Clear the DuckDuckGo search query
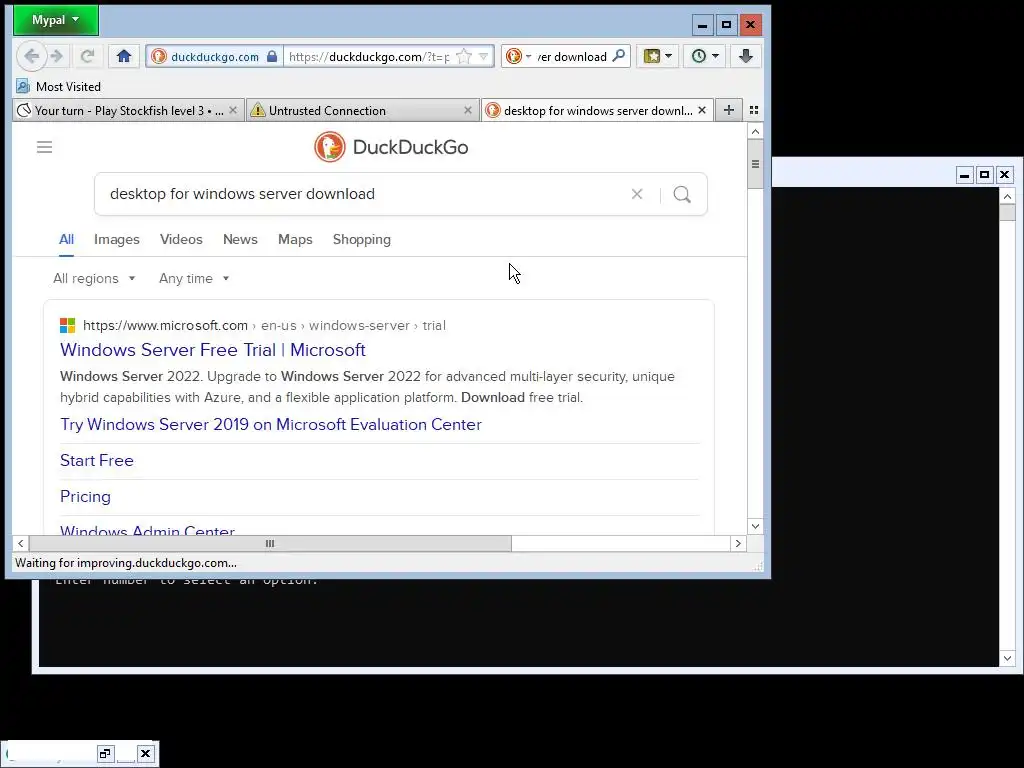 (x=637, y=194)
